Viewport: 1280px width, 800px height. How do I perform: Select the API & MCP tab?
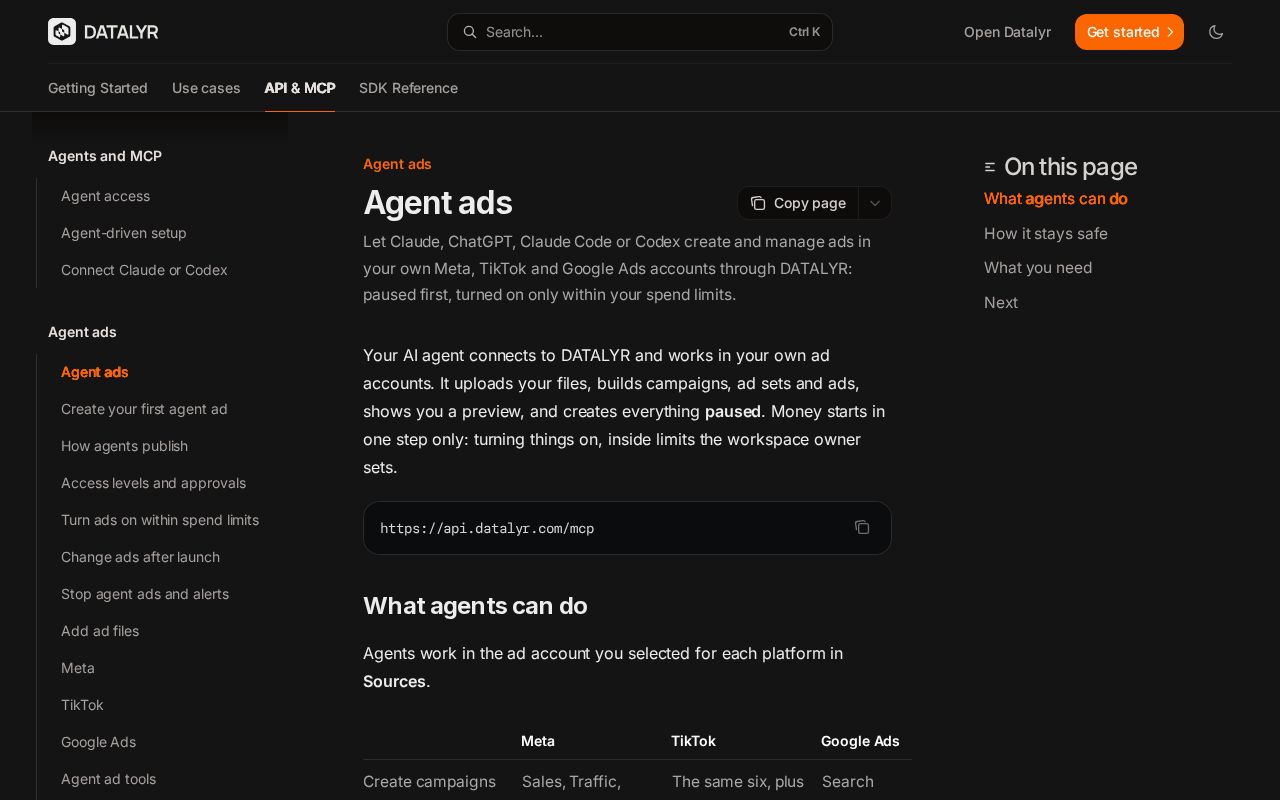tap(300, 88)
